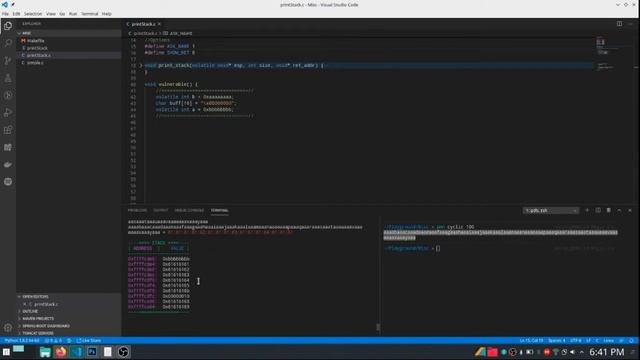This screenshot has width=640, height=360.
Task: Open the Edit menu
Action: coord(16,13)
